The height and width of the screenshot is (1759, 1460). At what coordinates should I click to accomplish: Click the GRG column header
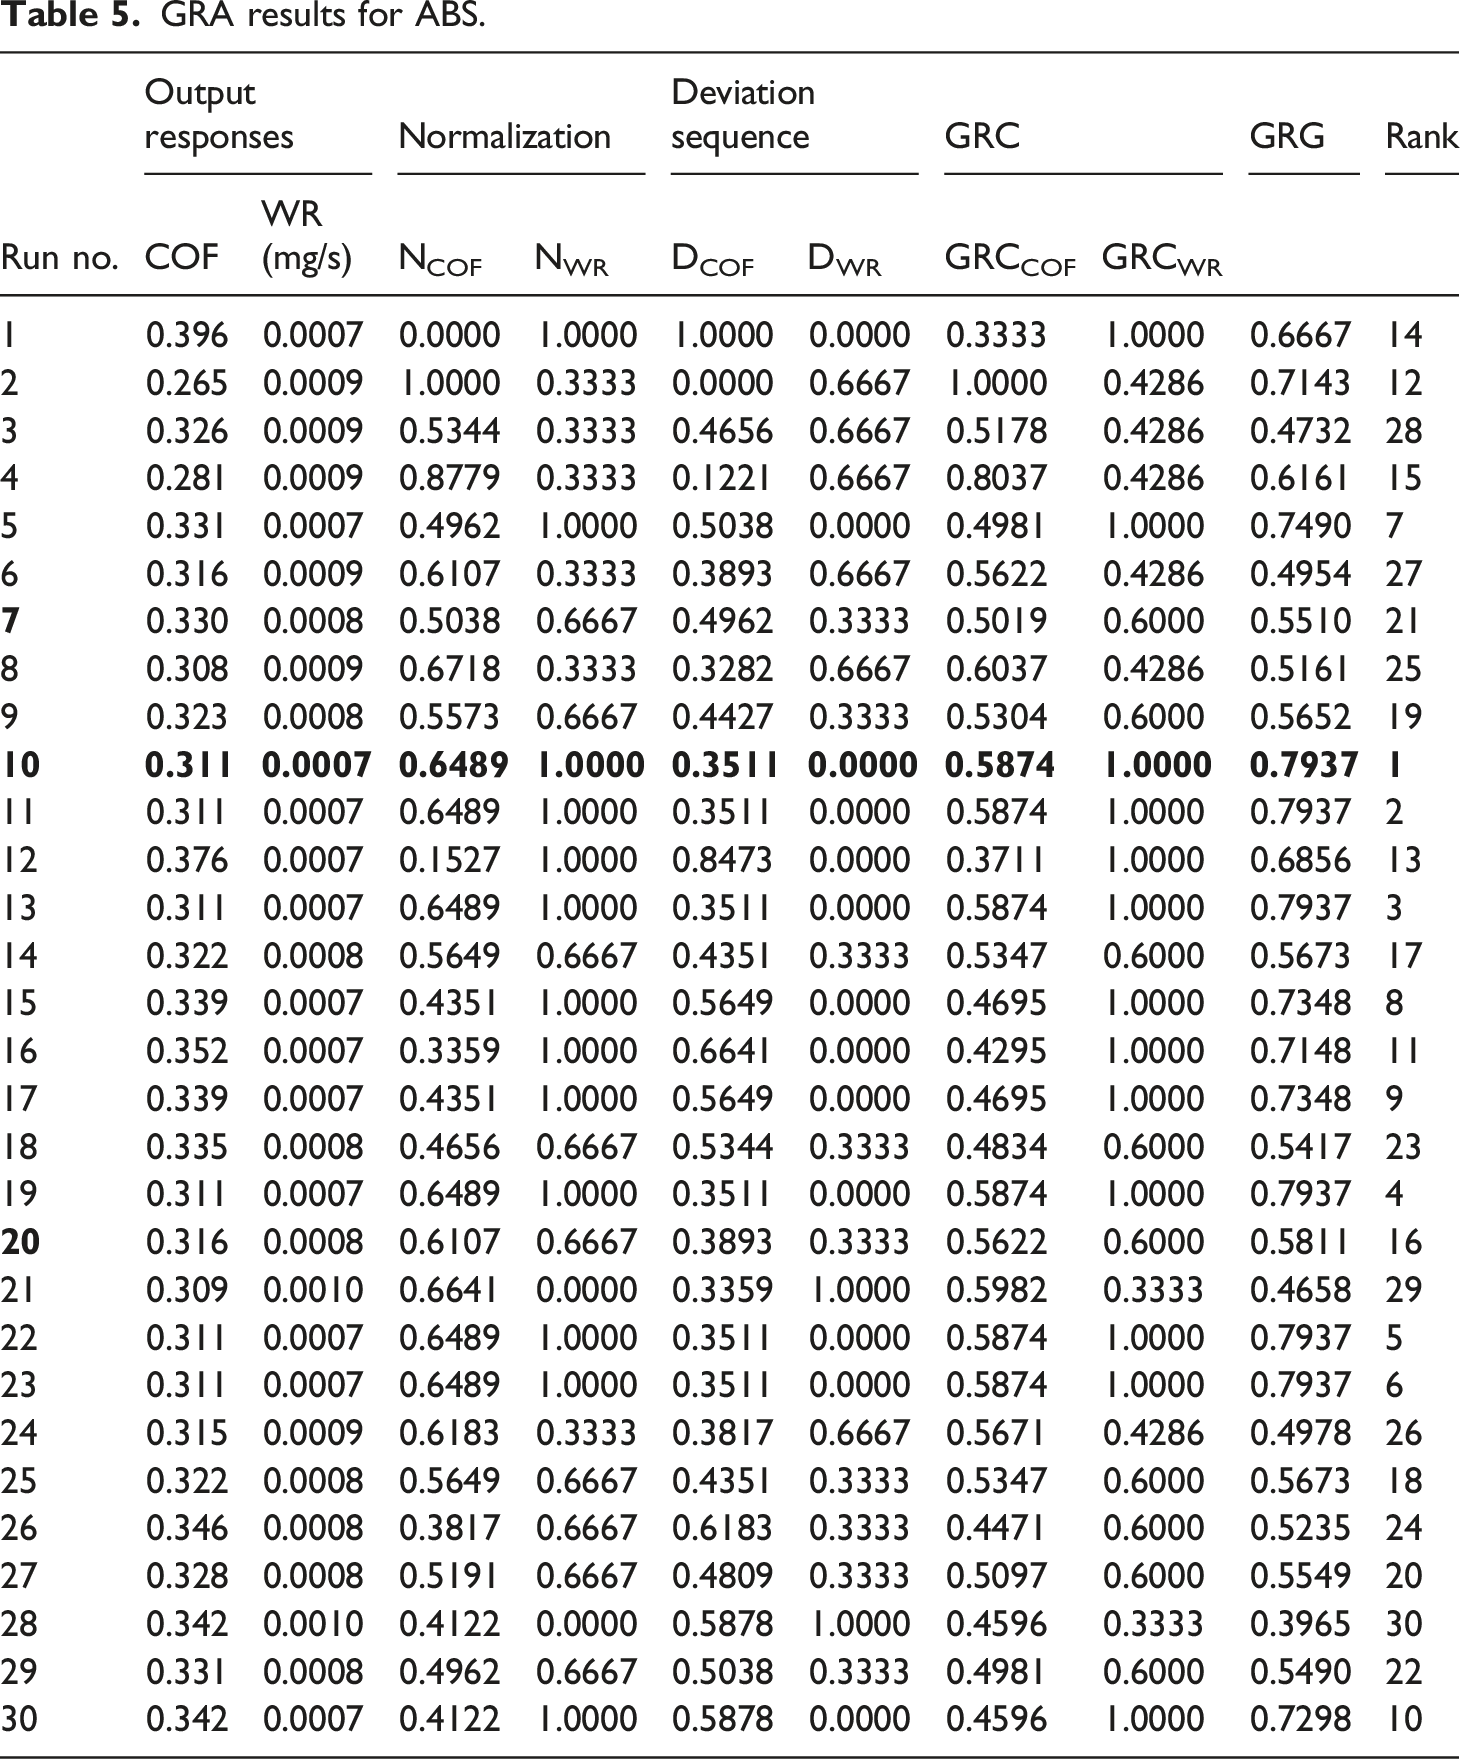pyautogui.click(x=1287, y=136)
